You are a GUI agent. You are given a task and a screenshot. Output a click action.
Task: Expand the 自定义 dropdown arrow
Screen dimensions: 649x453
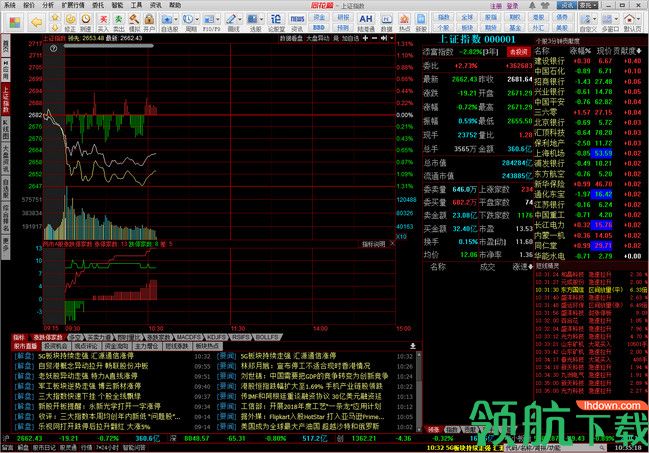[x=594, y=19]
